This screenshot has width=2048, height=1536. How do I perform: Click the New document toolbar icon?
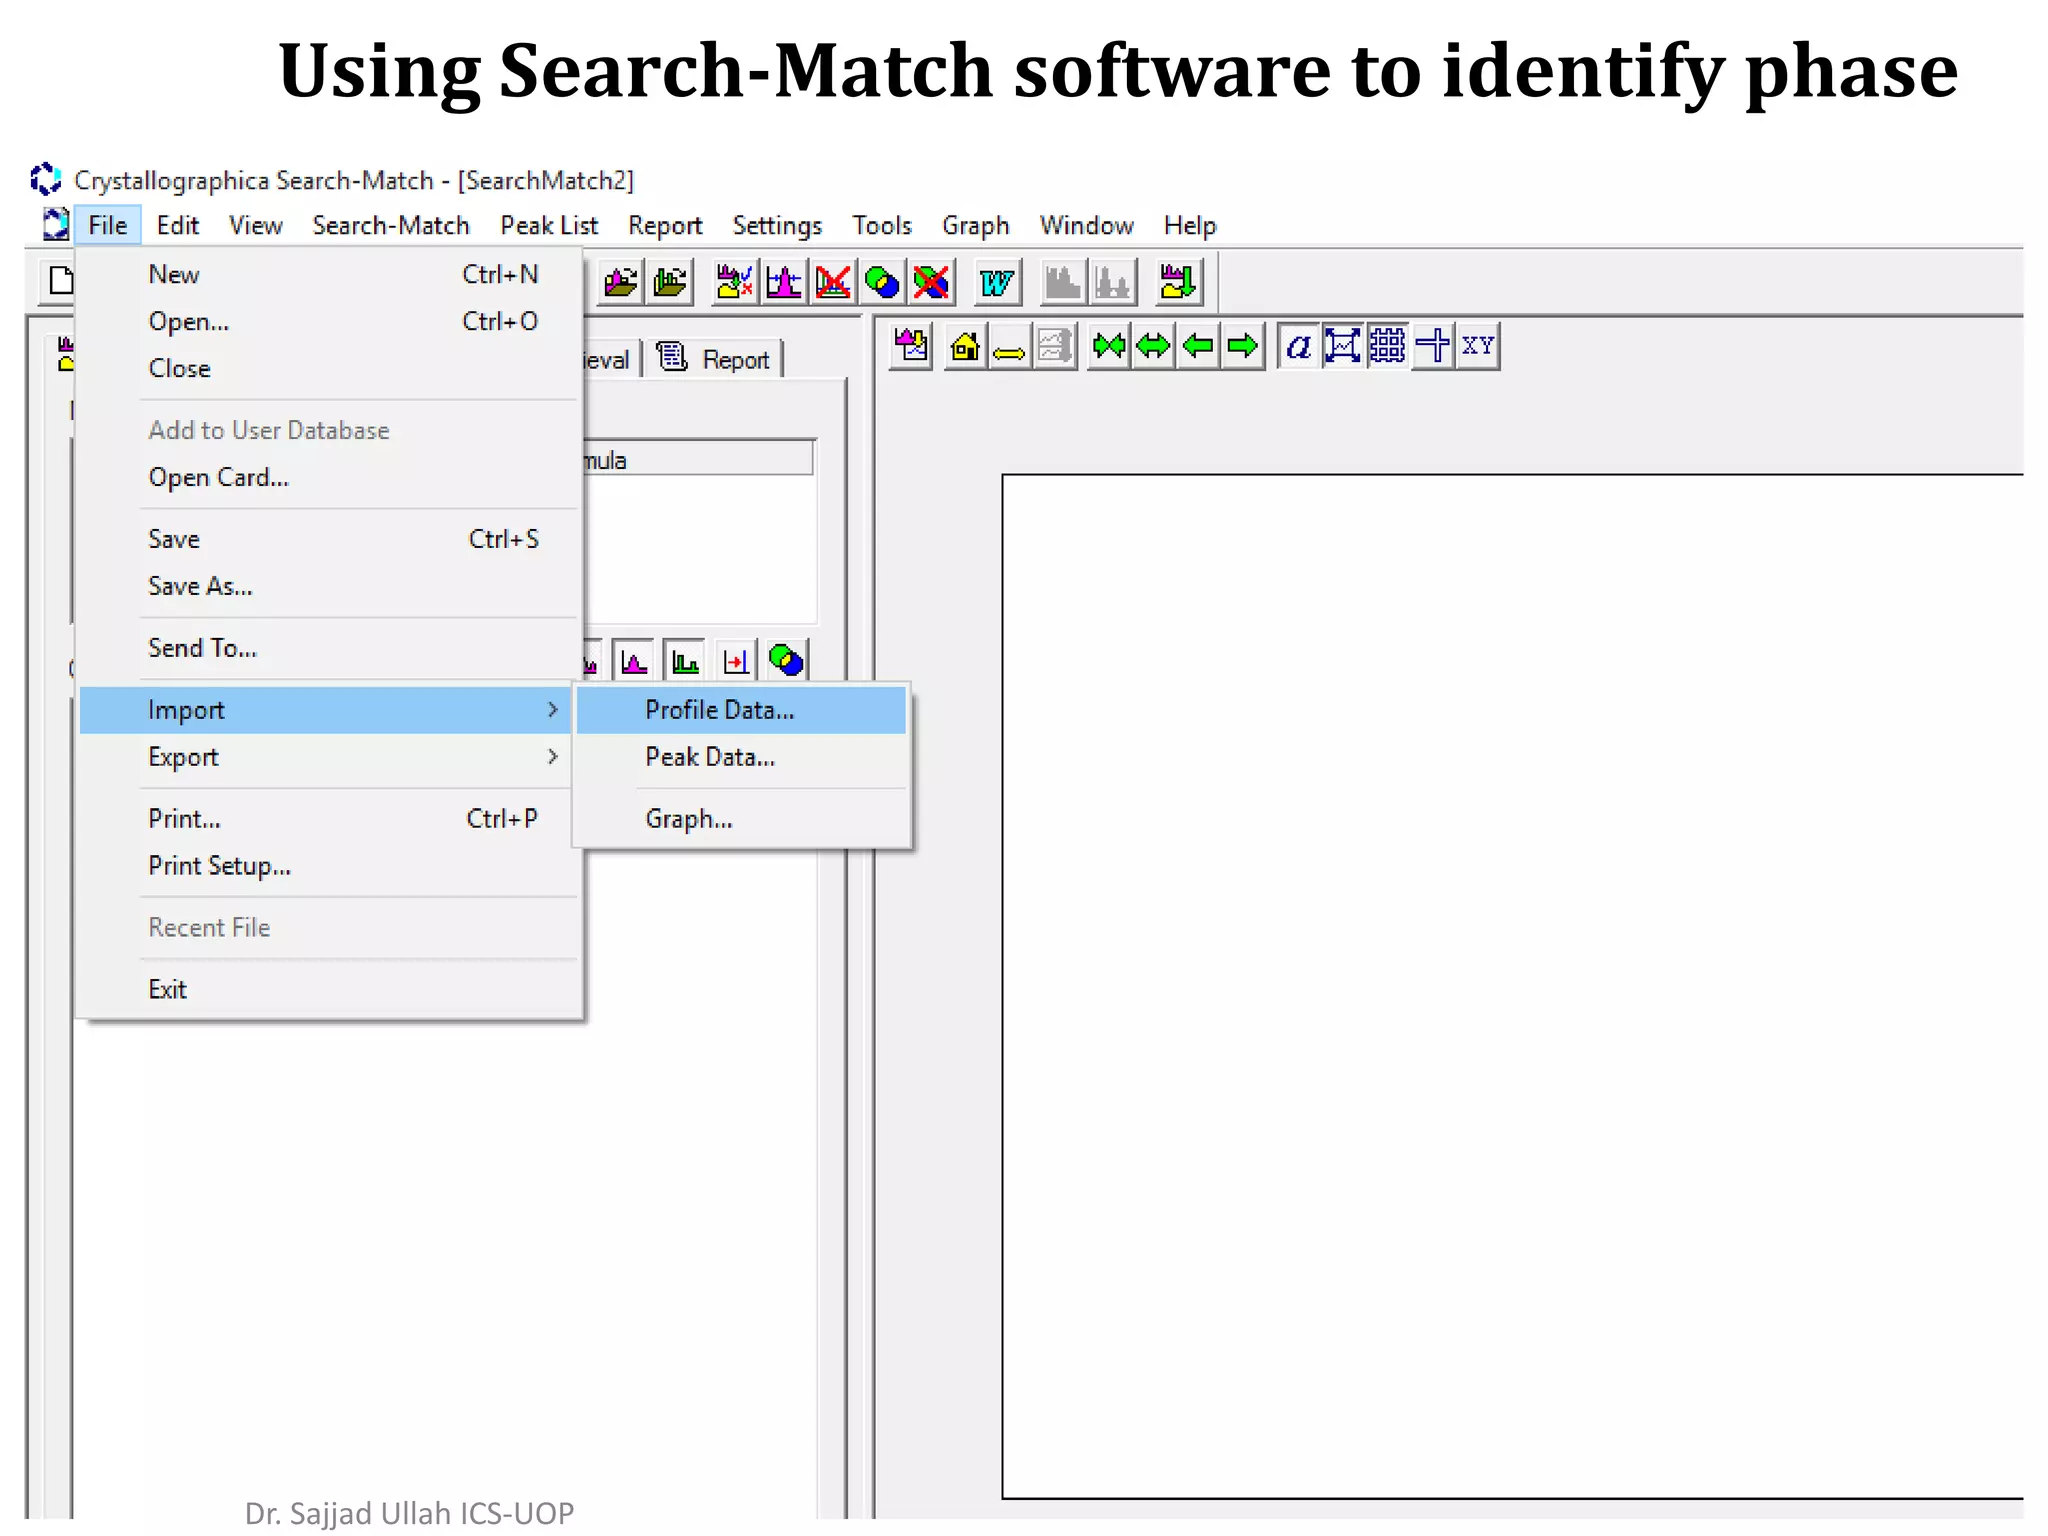(x=60, y=281)
